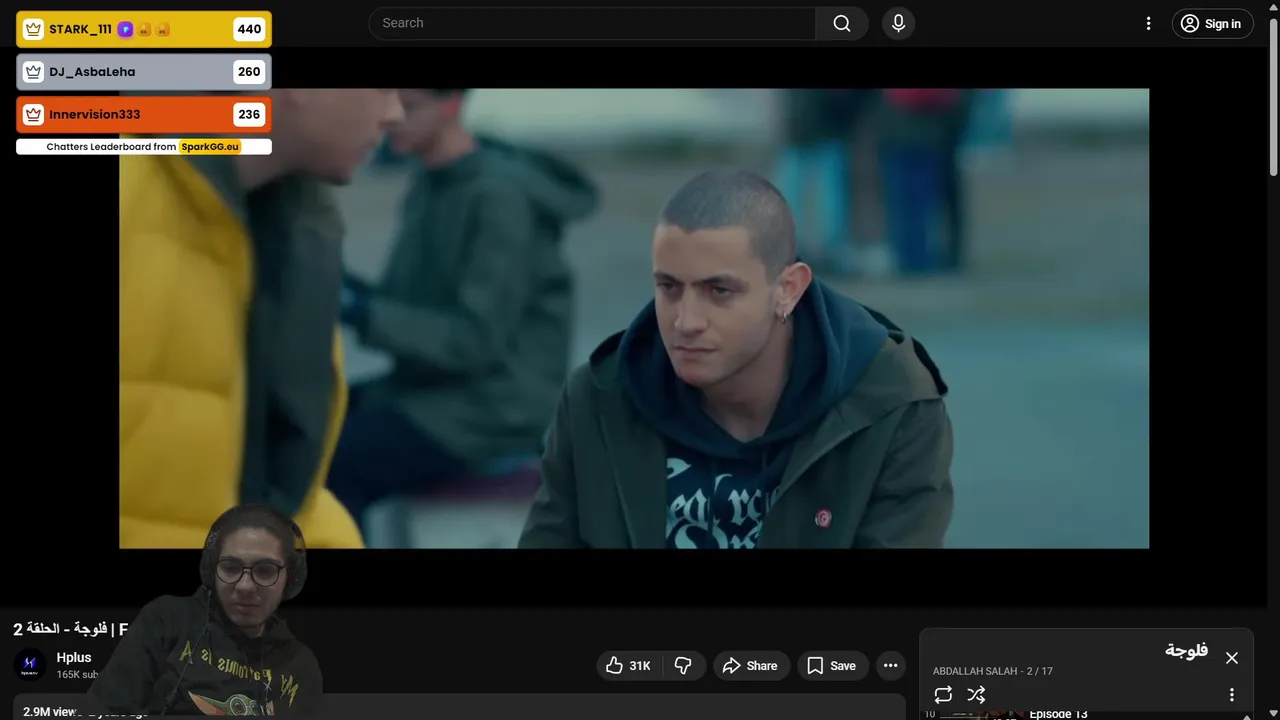
Task: Share the video
Action: tap(751, 666)
